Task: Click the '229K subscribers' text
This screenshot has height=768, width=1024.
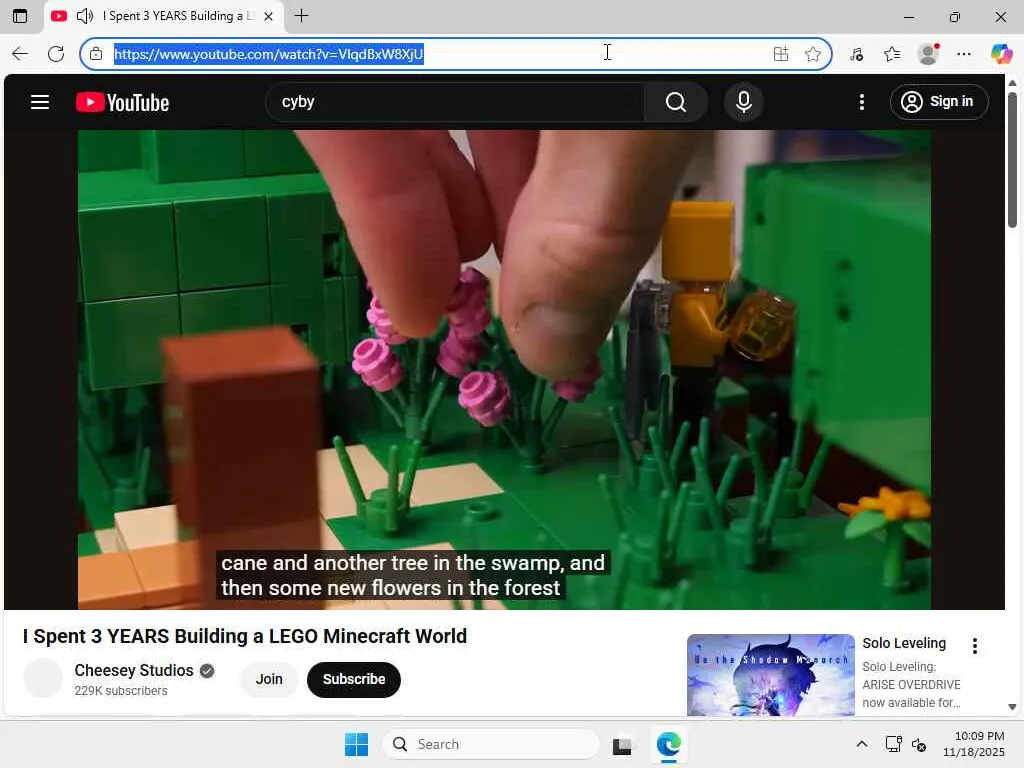Action: tap(121, 691)
